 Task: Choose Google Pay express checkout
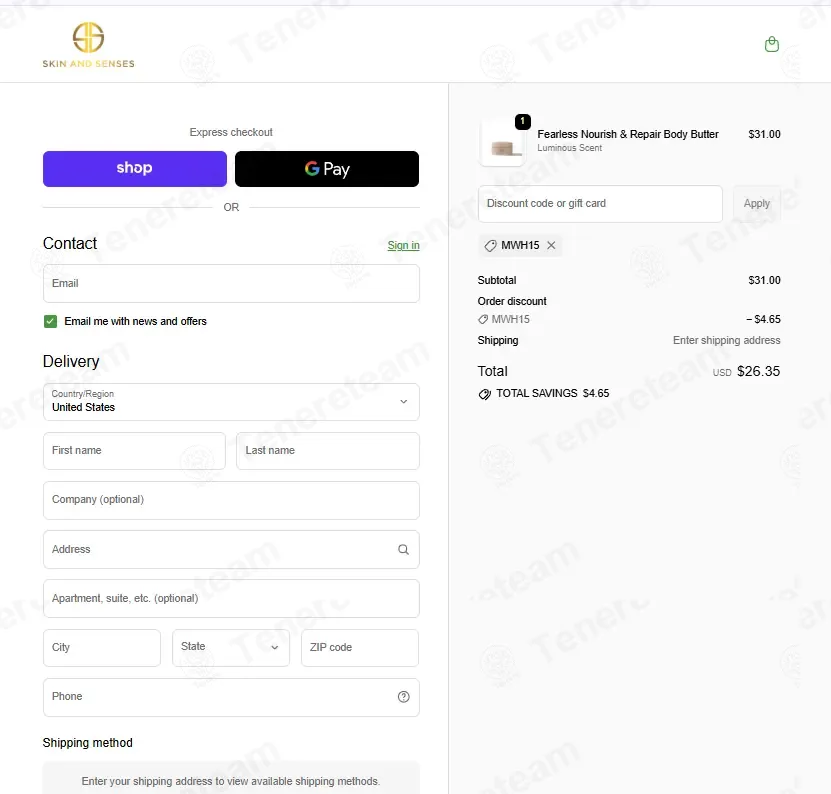pyautogui.click(x=326, y=169)
